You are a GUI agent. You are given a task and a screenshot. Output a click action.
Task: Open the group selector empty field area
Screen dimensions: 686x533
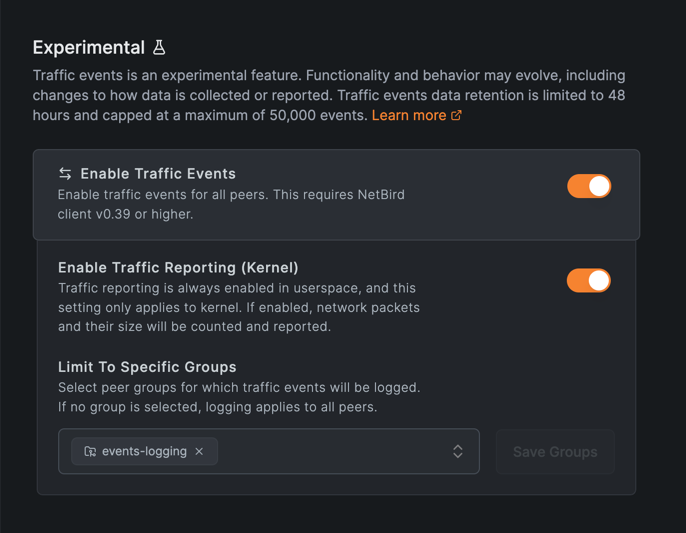[x=330, y=452]
